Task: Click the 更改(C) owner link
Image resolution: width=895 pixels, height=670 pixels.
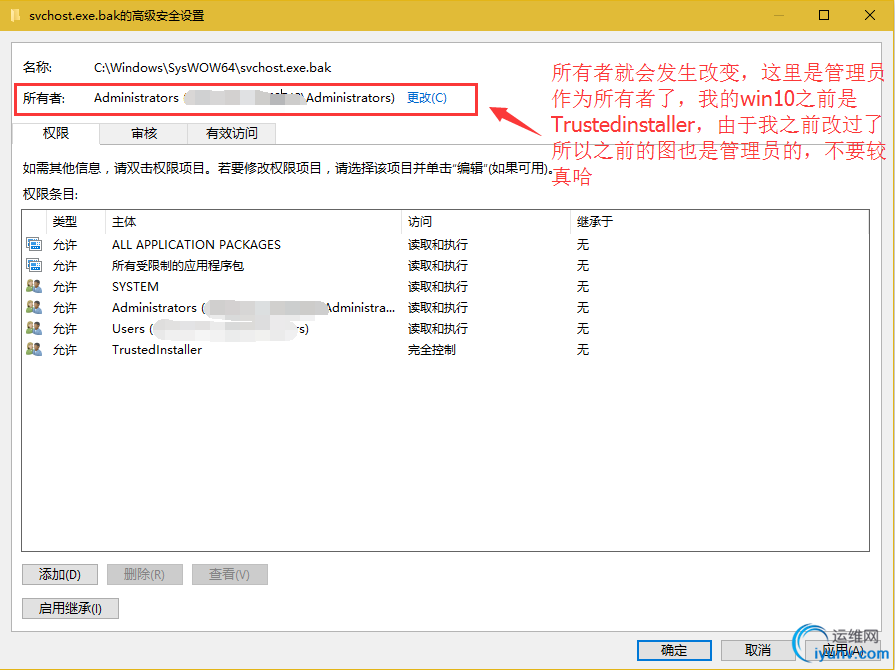Action: point(426,98)
